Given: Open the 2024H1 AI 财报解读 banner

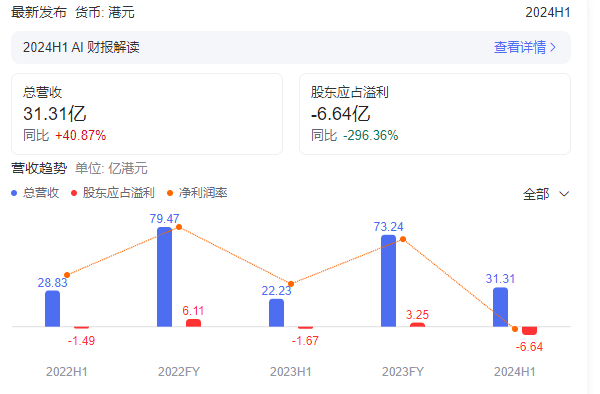Looking at the screenshot, I should (x=291, y=47).
